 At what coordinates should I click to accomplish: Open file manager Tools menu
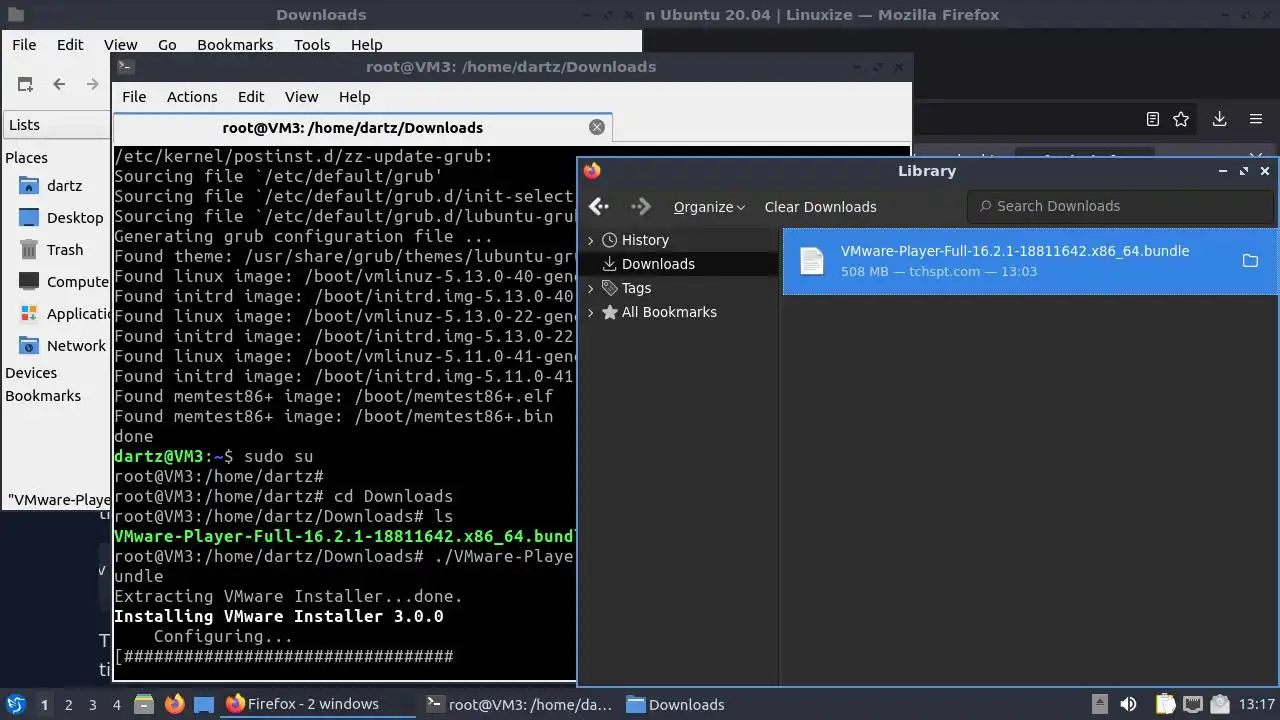pyautogui.click(x=312, y=45)
